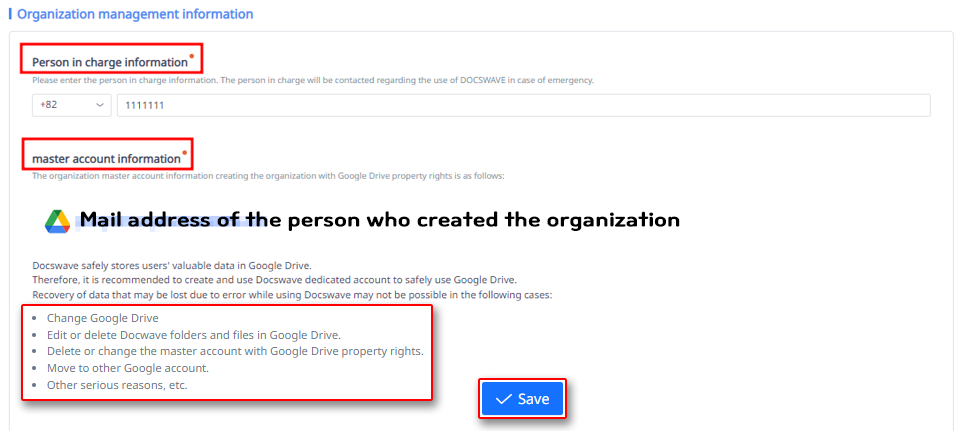The width and height of the screenshot is (960, 431).
Task: Click the Recovery of data warning sentence
Action: [292, 295]
